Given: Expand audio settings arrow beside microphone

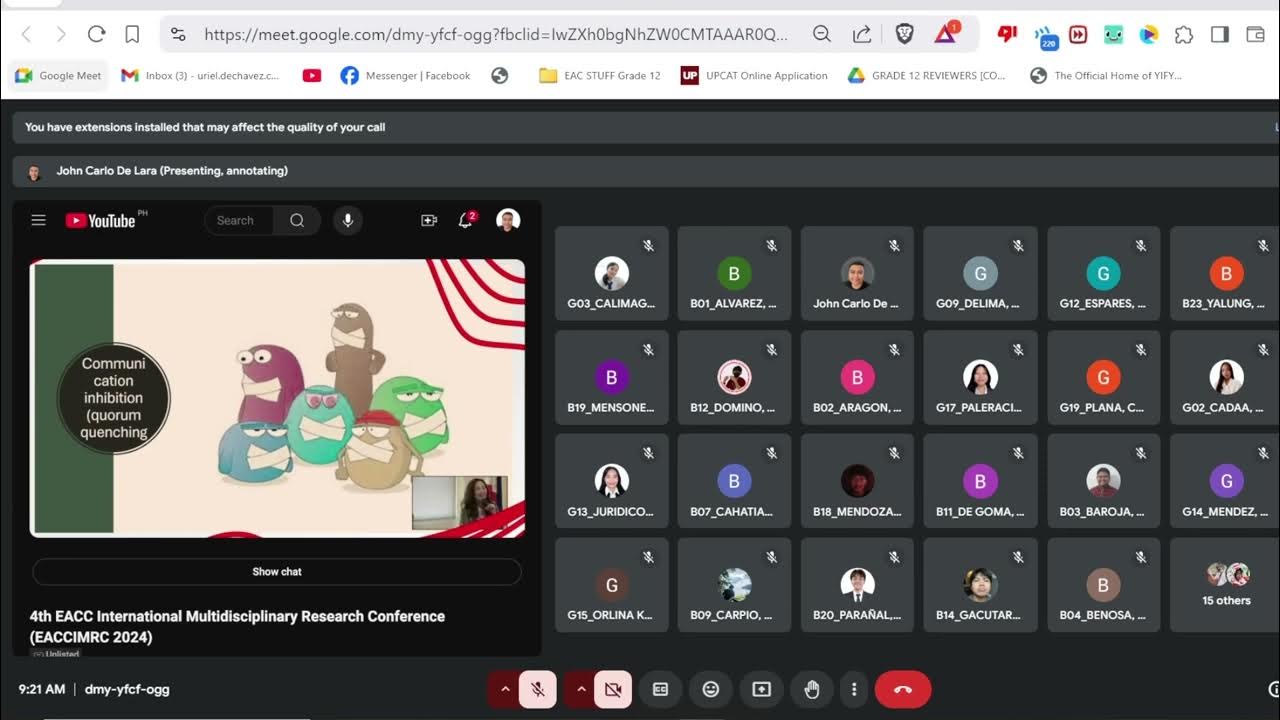Looking at the screenshot, I should pos(505,689).
